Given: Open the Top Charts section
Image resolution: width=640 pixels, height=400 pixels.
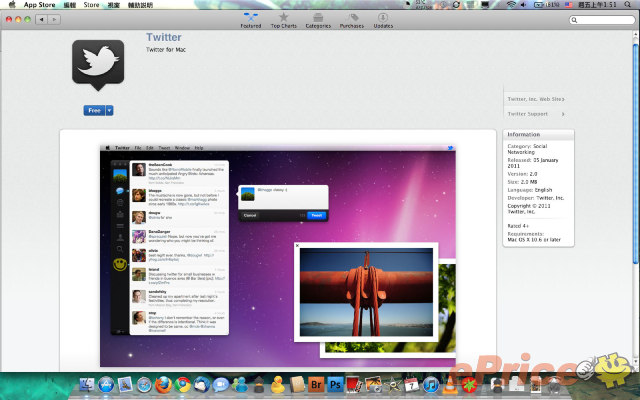Looking at the screenshot, I should tap(284, 20).
